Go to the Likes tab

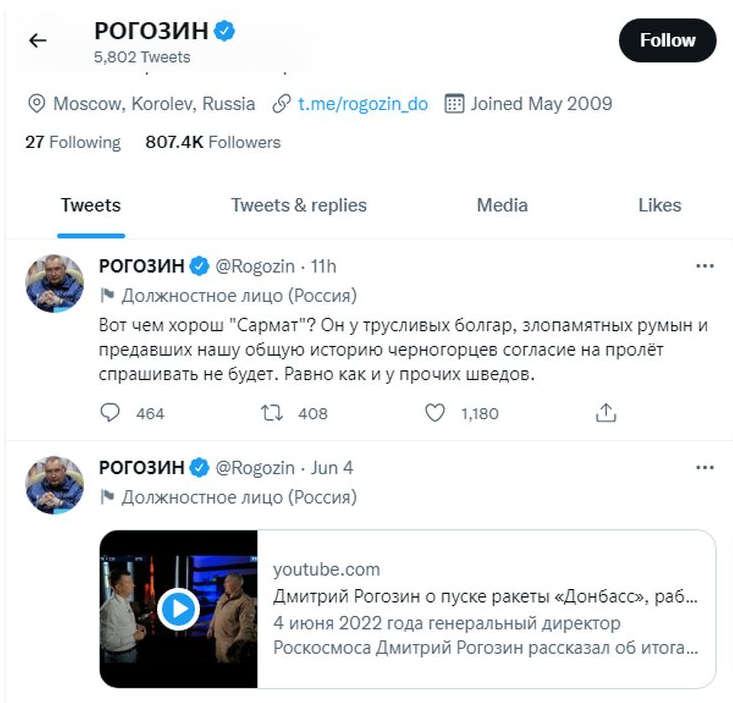tap(659, 205)
